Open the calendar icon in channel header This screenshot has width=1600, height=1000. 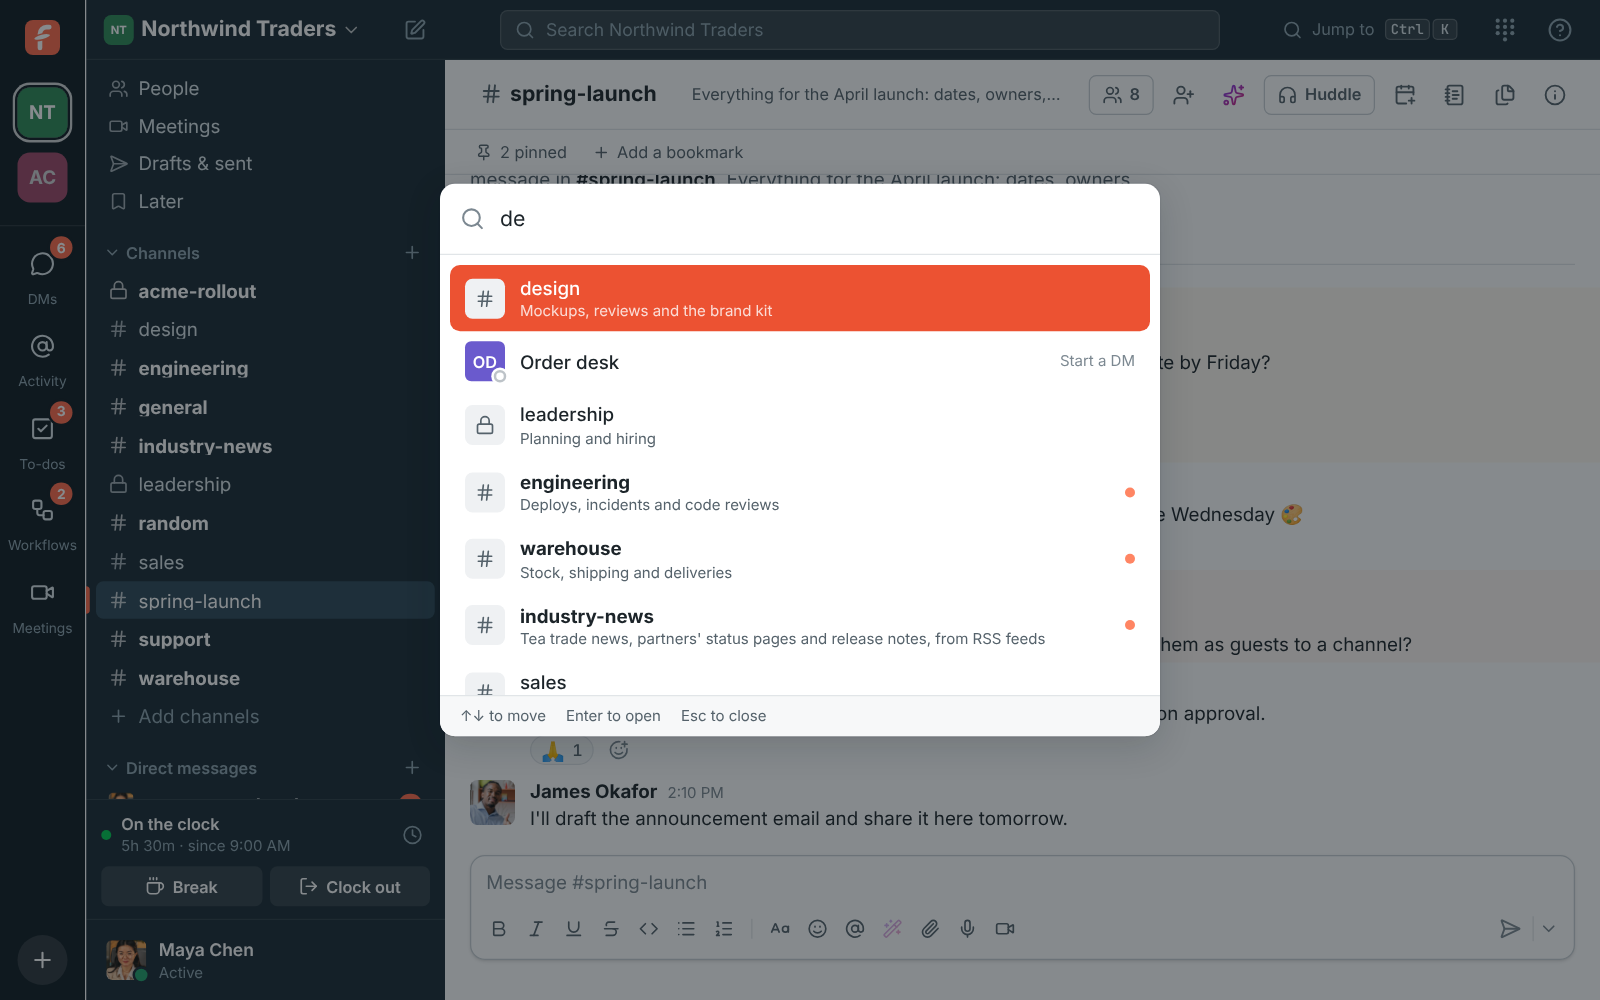click(x=1405, y=95)
